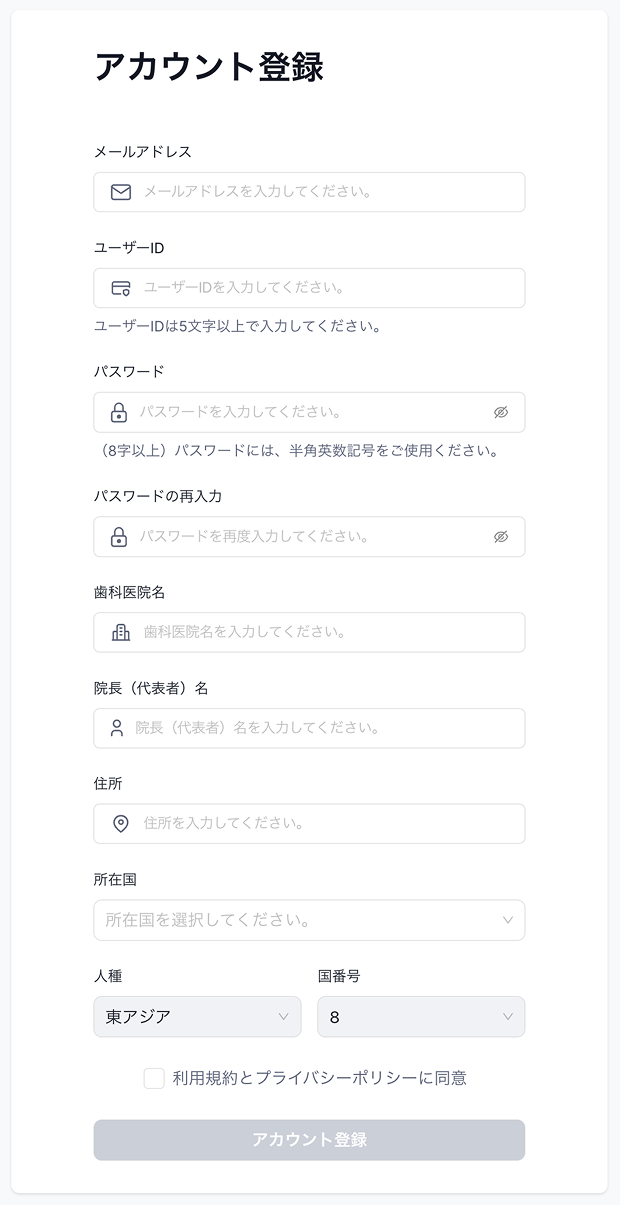Click the building icon in 歯科医院名 field
The height and width of the screenshot is (1206, 620).
[121, 632]
